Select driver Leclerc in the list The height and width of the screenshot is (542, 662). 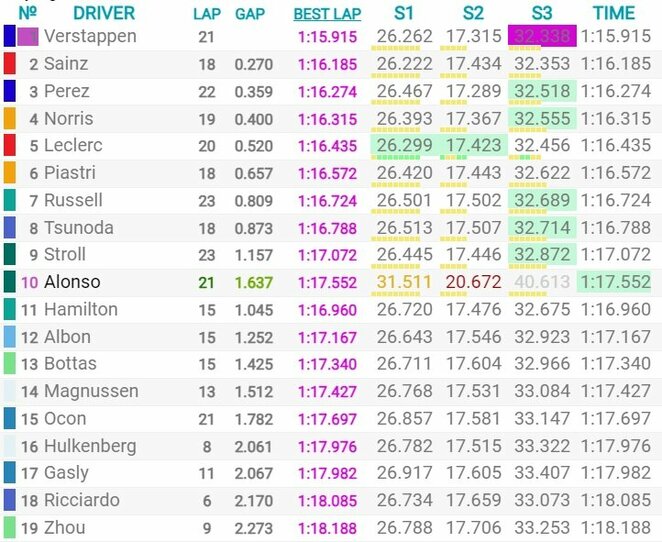[73, 146]
